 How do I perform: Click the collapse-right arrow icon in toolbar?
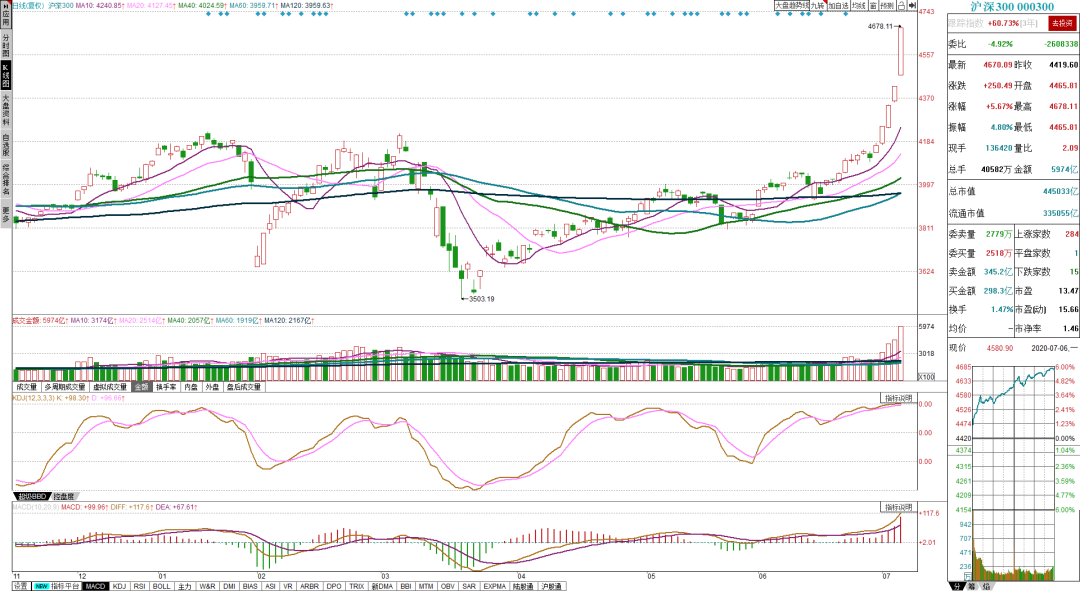(x=912, y=6)
